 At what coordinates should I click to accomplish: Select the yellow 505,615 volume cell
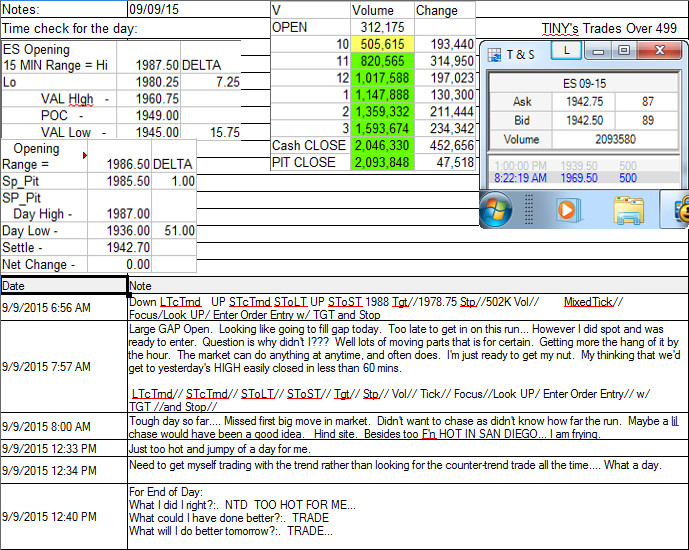pos(382,44)
